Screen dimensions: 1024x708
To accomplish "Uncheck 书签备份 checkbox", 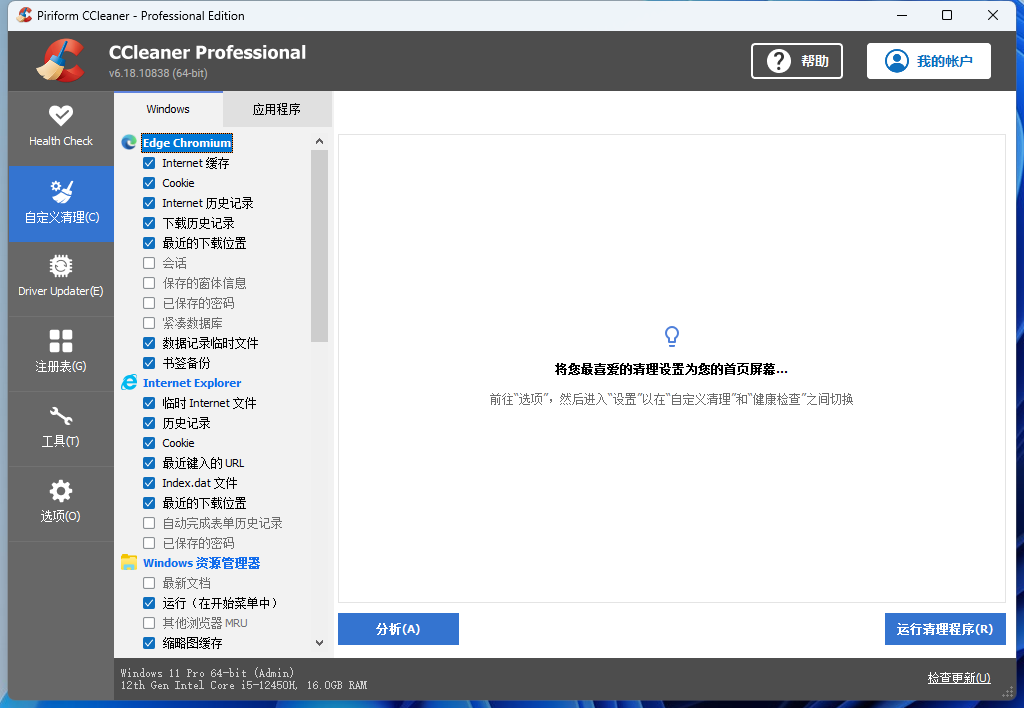I will (149, 362).
